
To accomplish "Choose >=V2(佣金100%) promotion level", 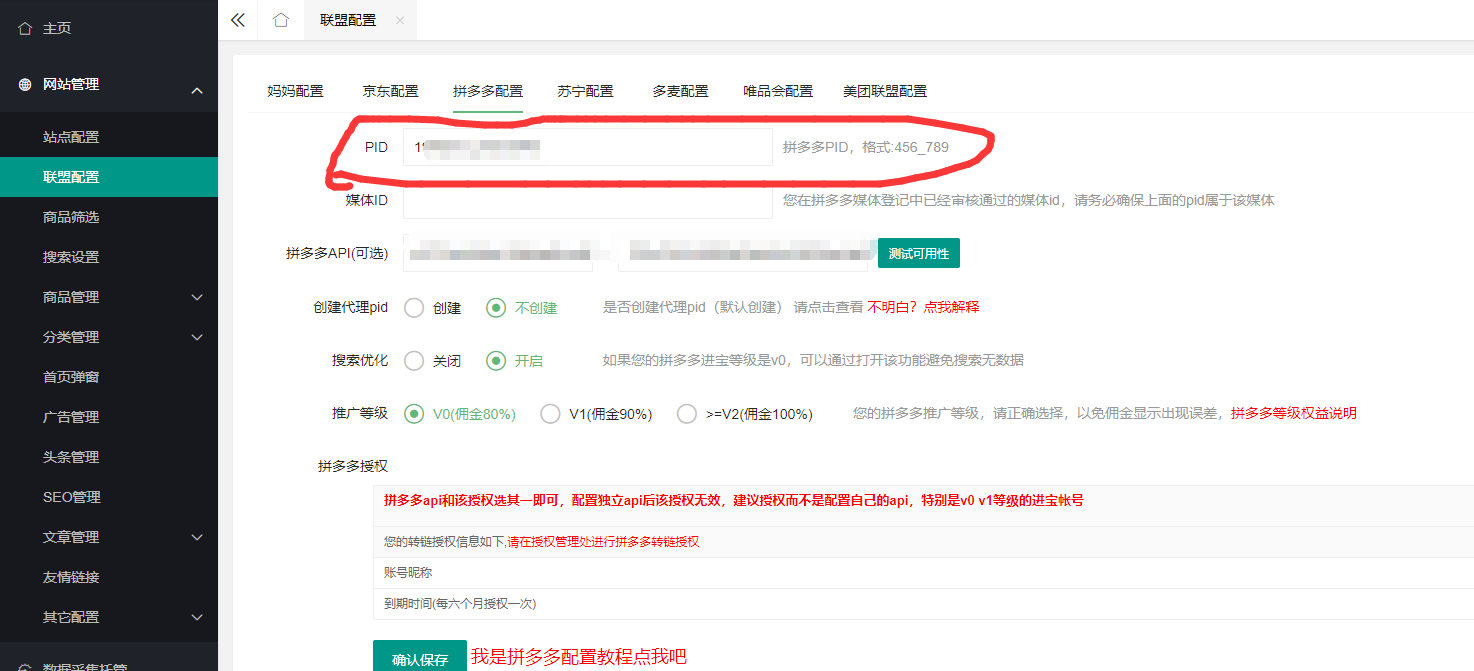I will pyautogui.click(x=686, y=414).
